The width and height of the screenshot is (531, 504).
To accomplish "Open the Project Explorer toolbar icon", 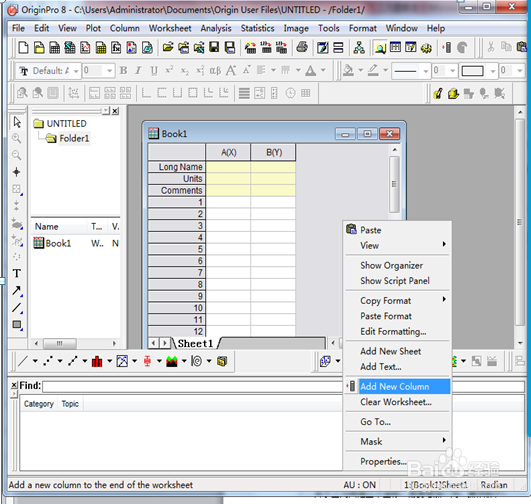I will pos(380,48).
